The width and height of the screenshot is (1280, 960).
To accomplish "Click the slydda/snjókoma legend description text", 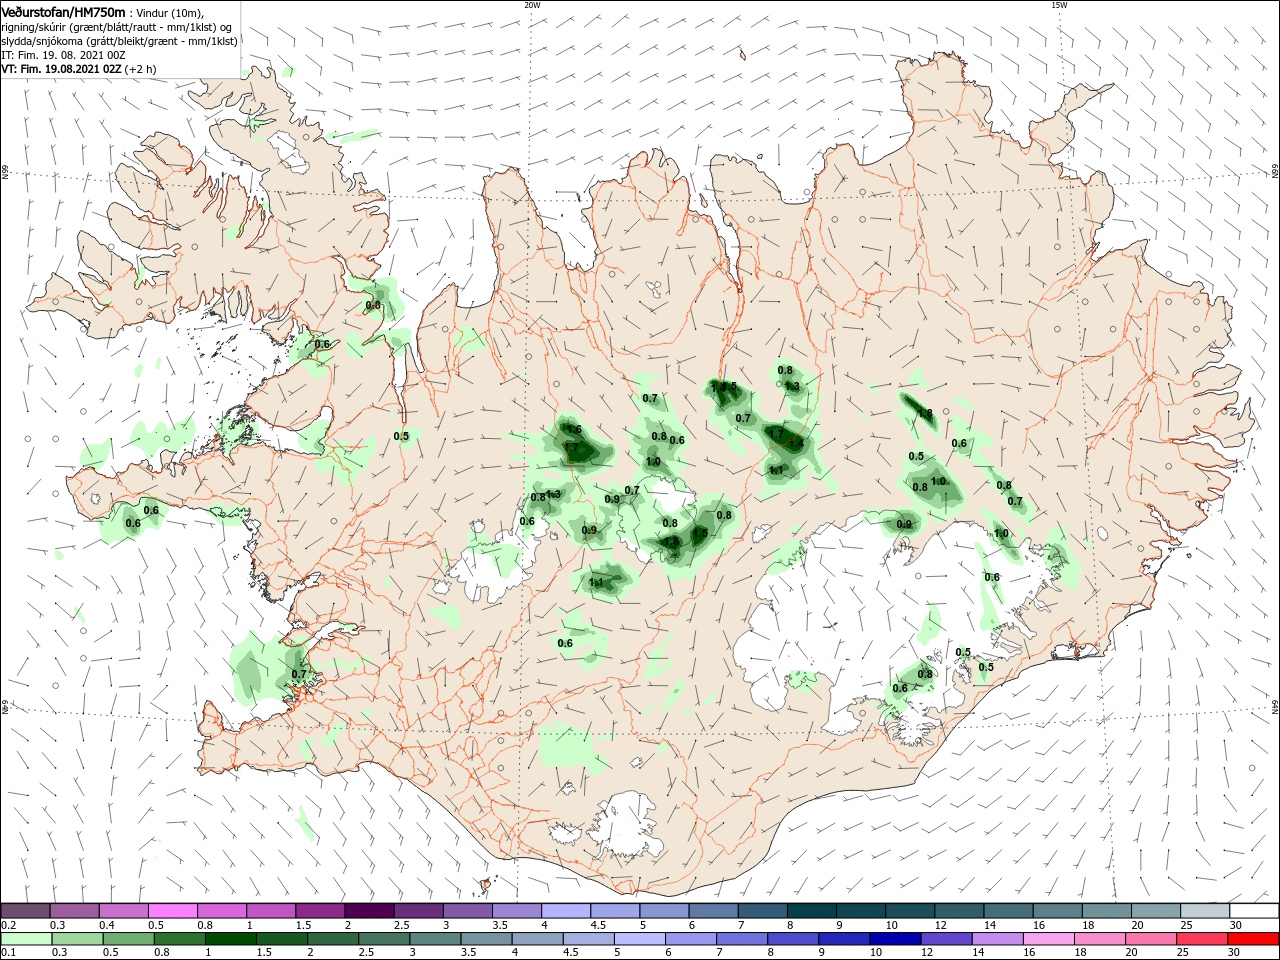I will coord(119,41).
